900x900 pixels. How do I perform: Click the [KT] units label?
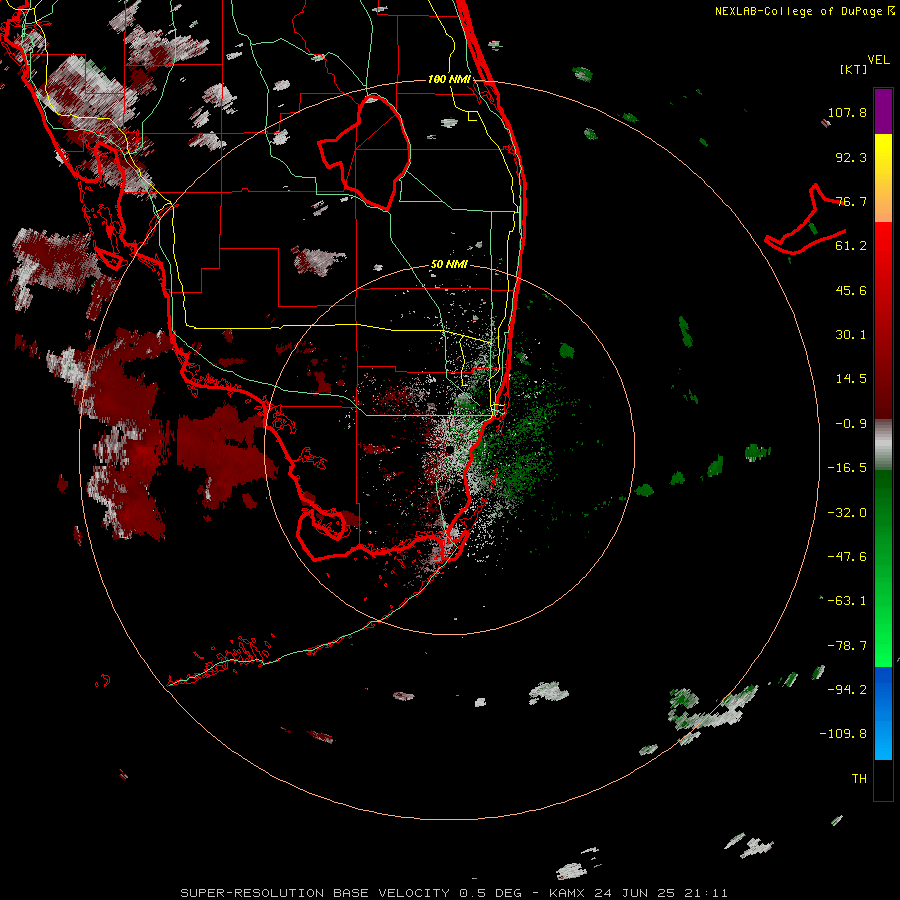tap(854, 69)
